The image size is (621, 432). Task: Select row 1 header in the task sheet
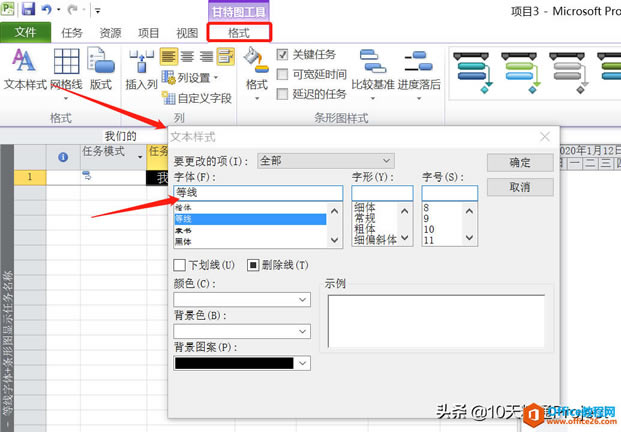click(30, 177)
